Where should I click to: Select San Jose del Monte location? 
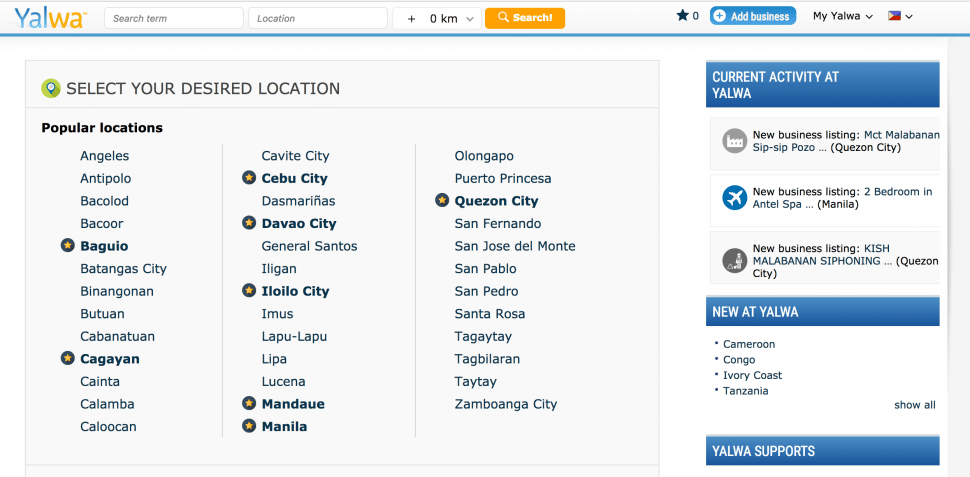pyautogui.click(x=515, y=246)
